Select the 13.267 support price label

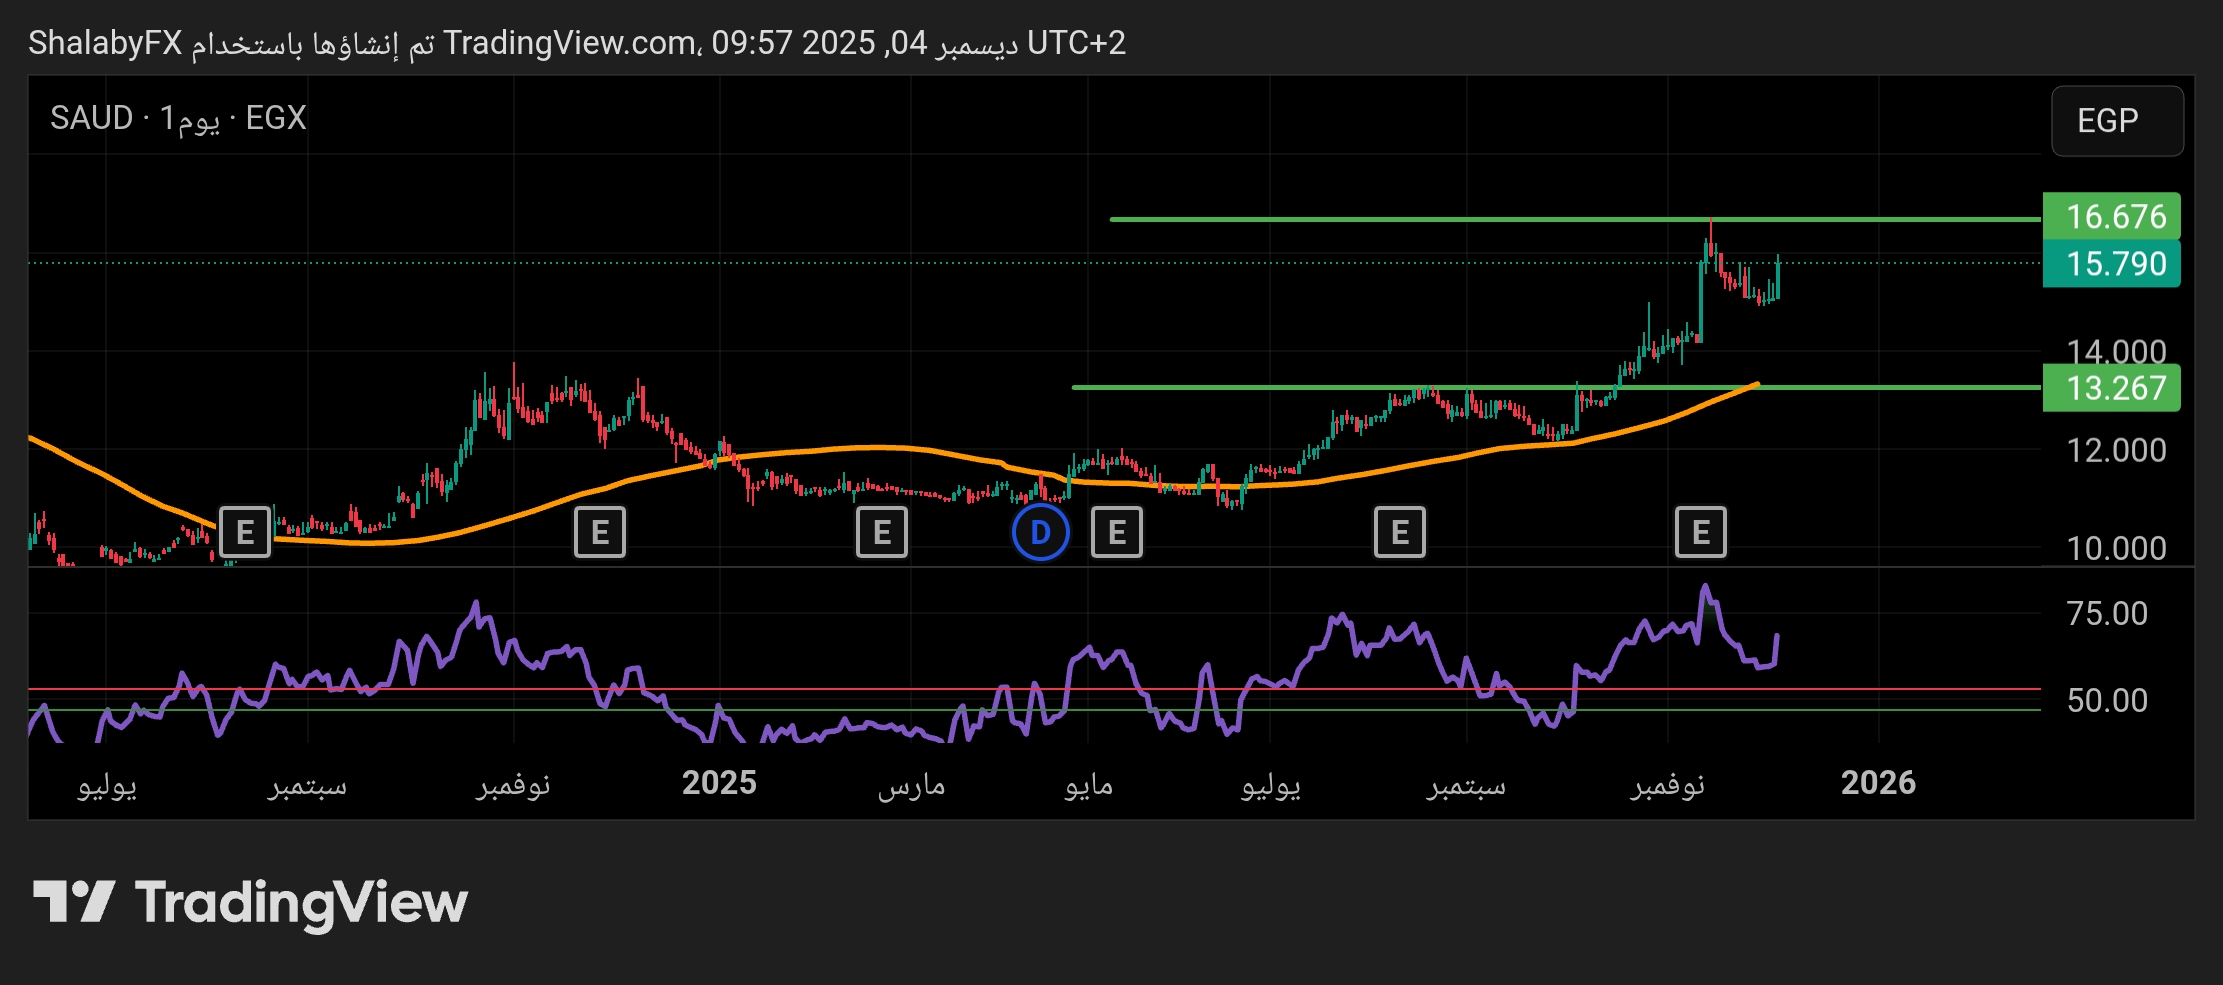pos(2111,388)
